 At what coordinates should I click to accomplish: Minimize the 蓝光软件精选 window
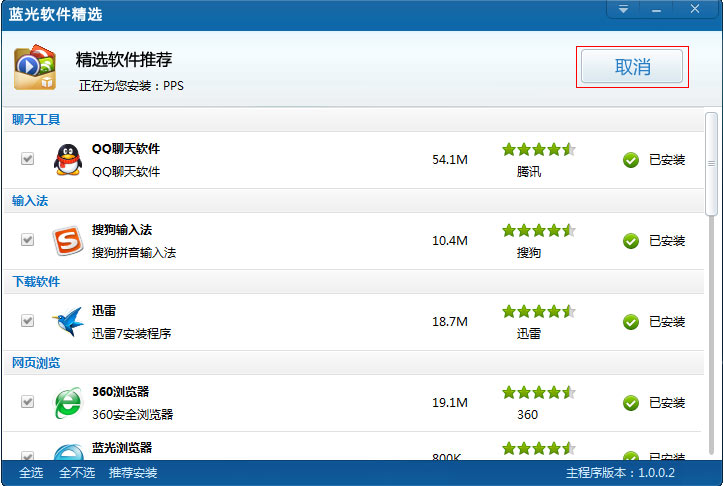[656, 9]
